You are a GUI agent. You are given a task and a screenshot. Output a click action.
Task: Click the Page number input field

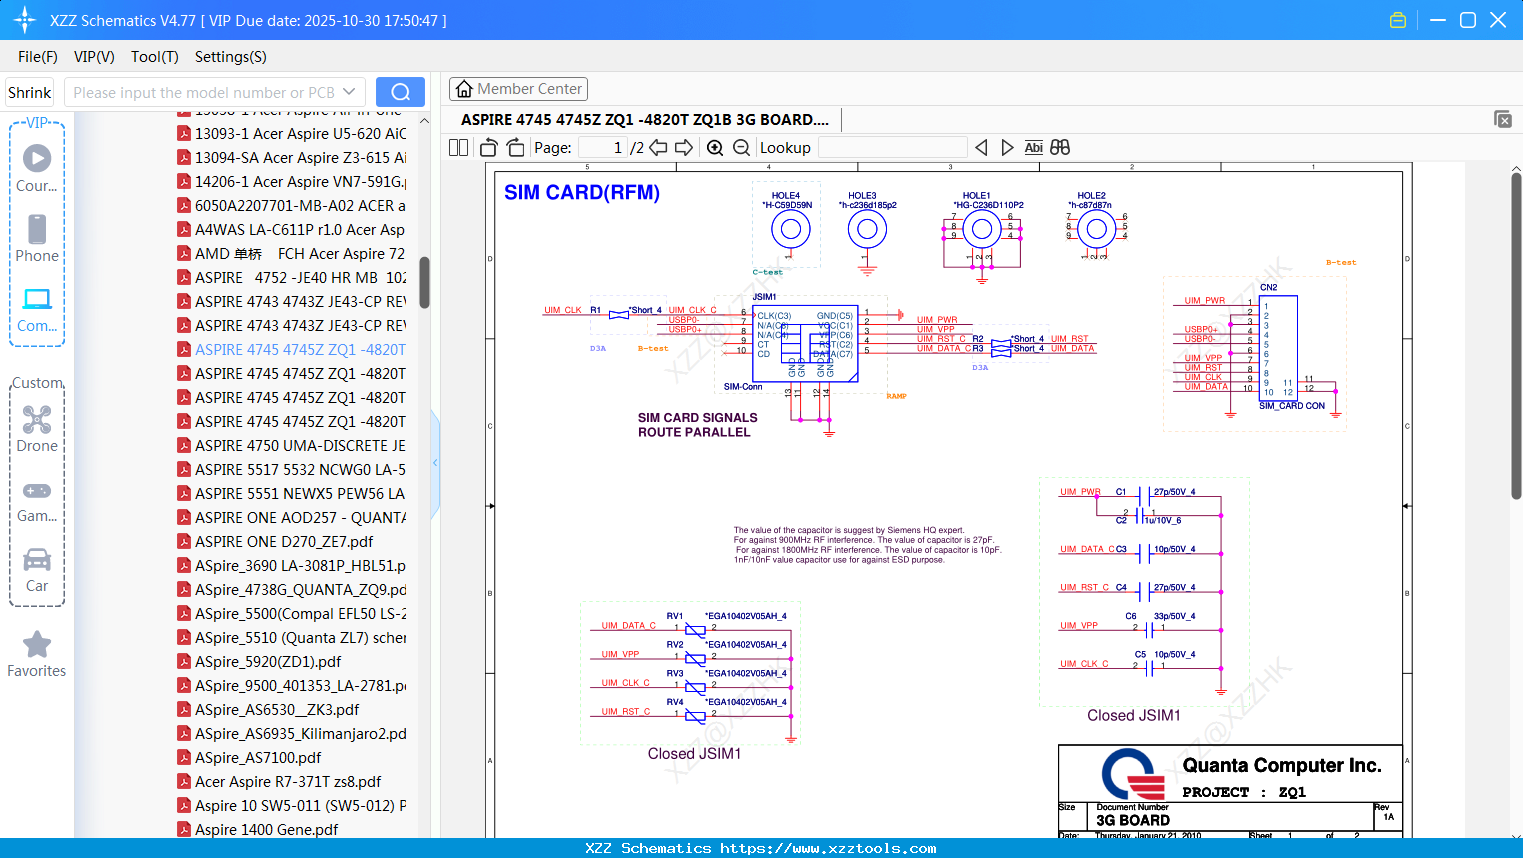tap(603, 147)
